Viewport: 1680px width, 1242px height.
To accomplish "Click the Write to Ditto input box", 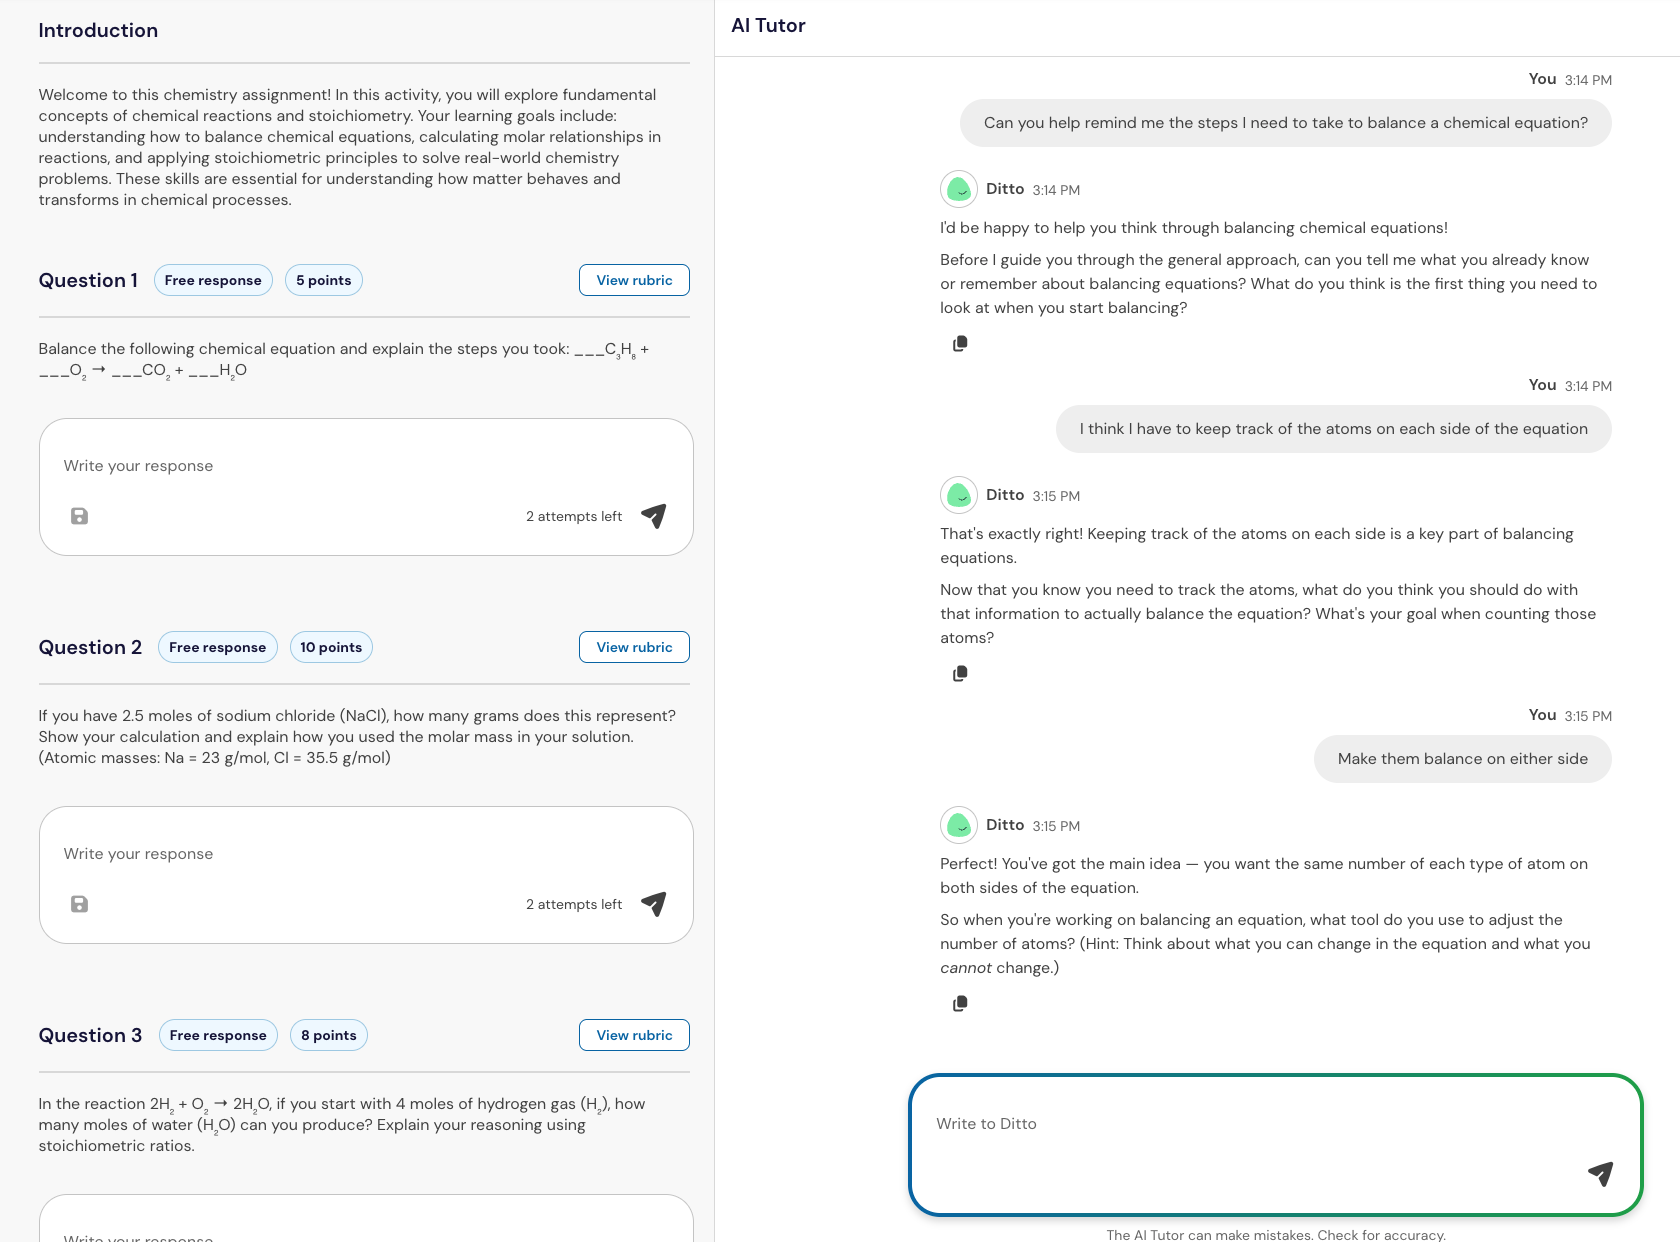I will pos(1275,1124).
